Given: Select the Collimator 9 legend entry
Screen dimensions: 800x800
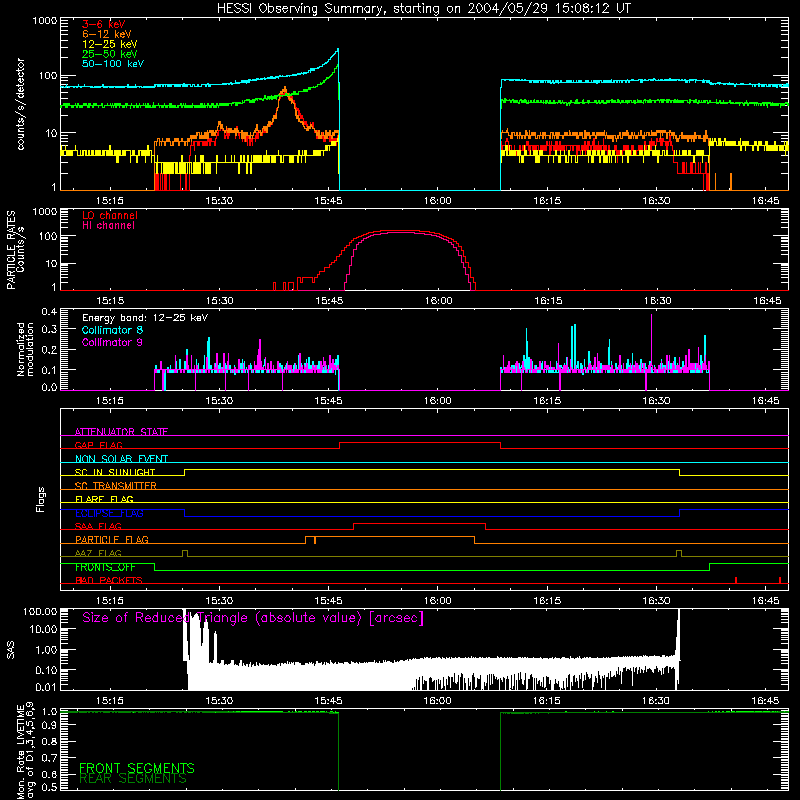Looking at the screenshot, I should (112, 342).
